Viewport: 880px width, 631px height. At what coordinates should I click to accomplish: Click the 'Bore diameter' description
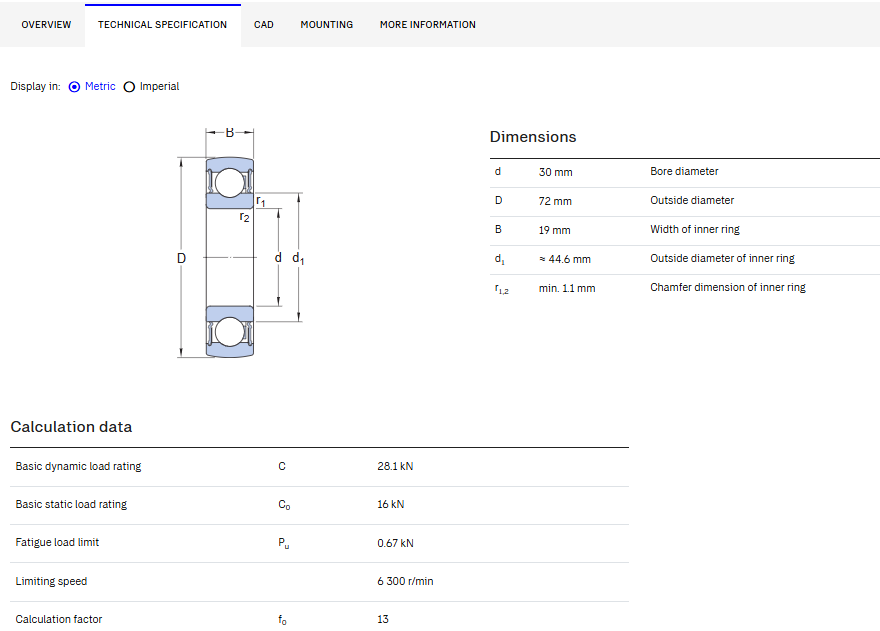coord(684,171)
